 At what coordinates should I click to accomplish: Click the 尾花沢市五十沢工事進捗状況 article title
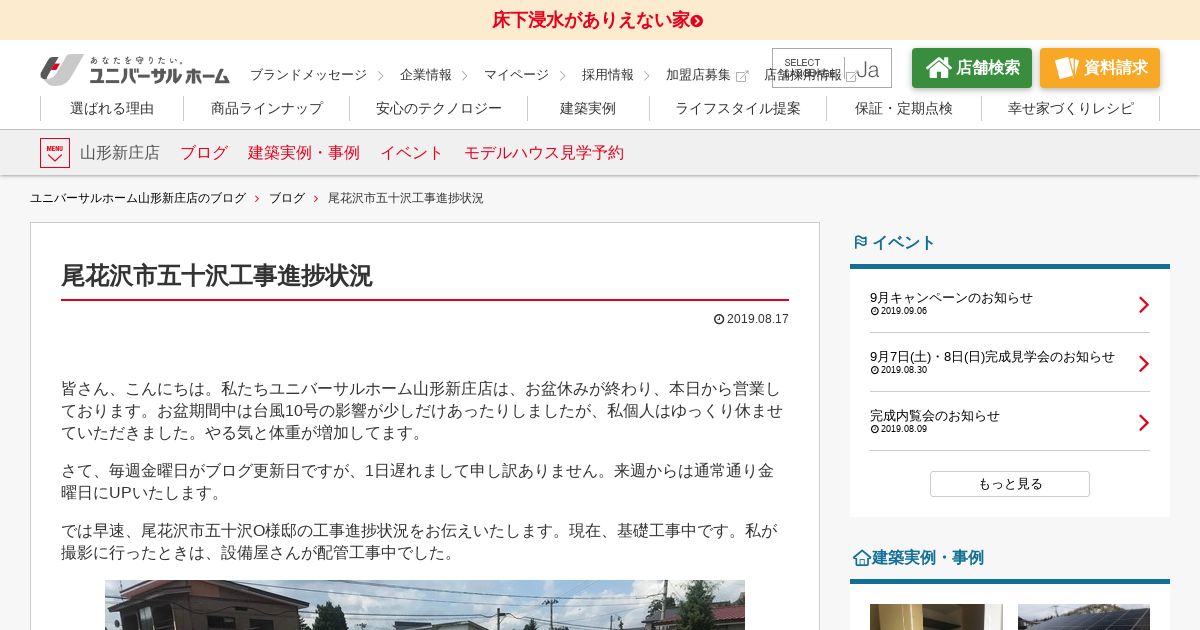216,276
